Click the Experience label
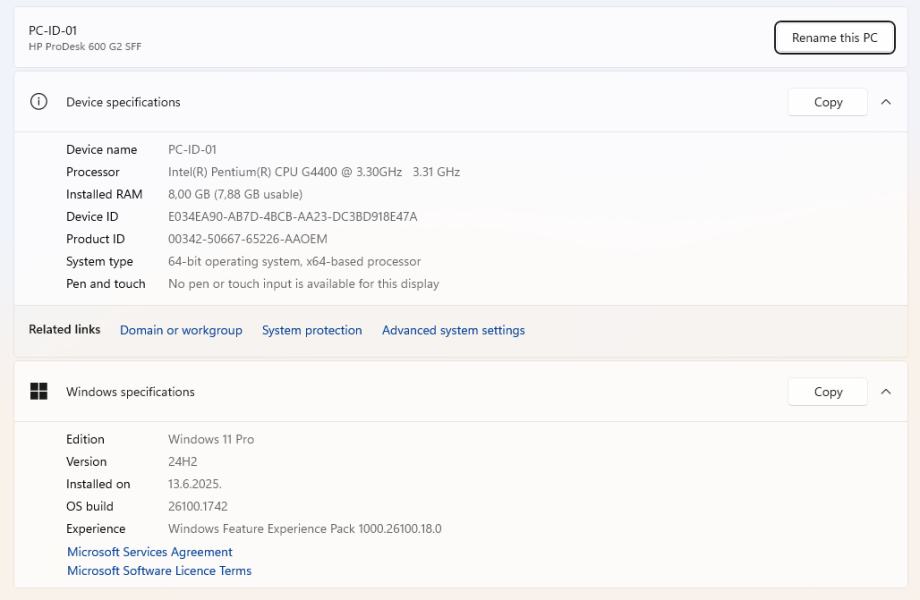This screenshot has height=600, width=920. point(96,528)
